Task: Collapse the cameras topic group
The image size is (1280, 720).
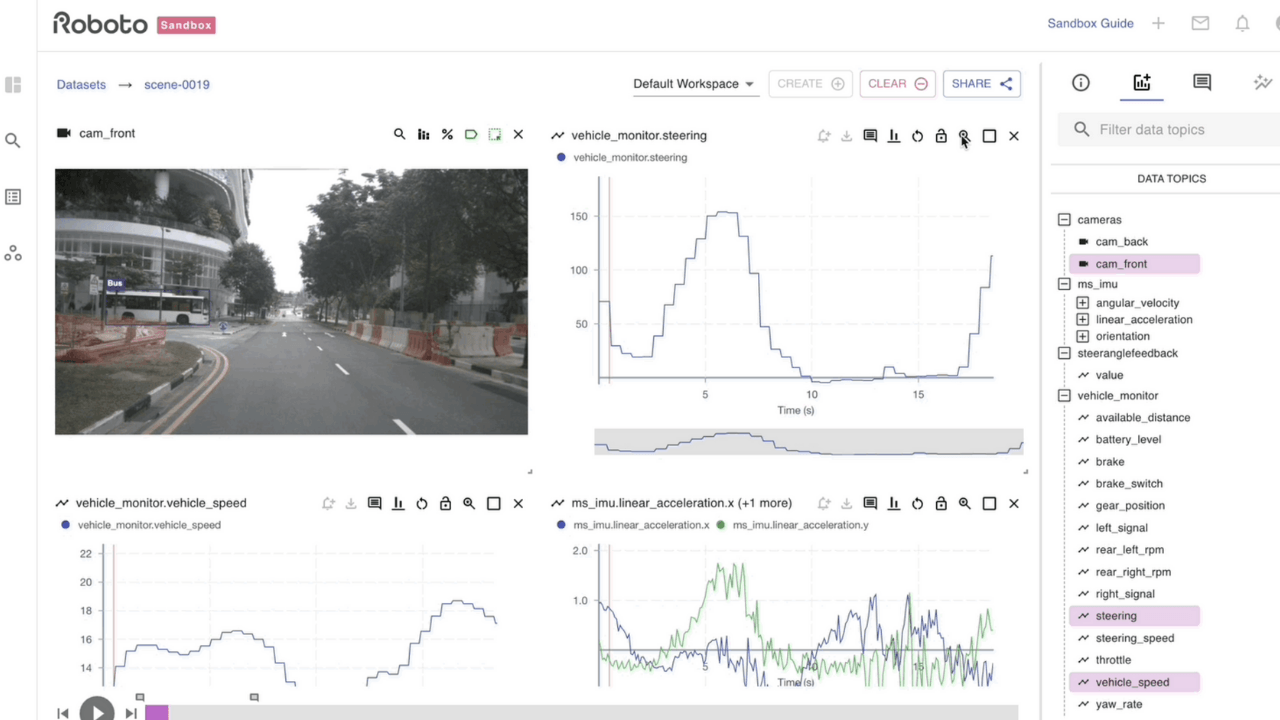Action: (1064, 220)
